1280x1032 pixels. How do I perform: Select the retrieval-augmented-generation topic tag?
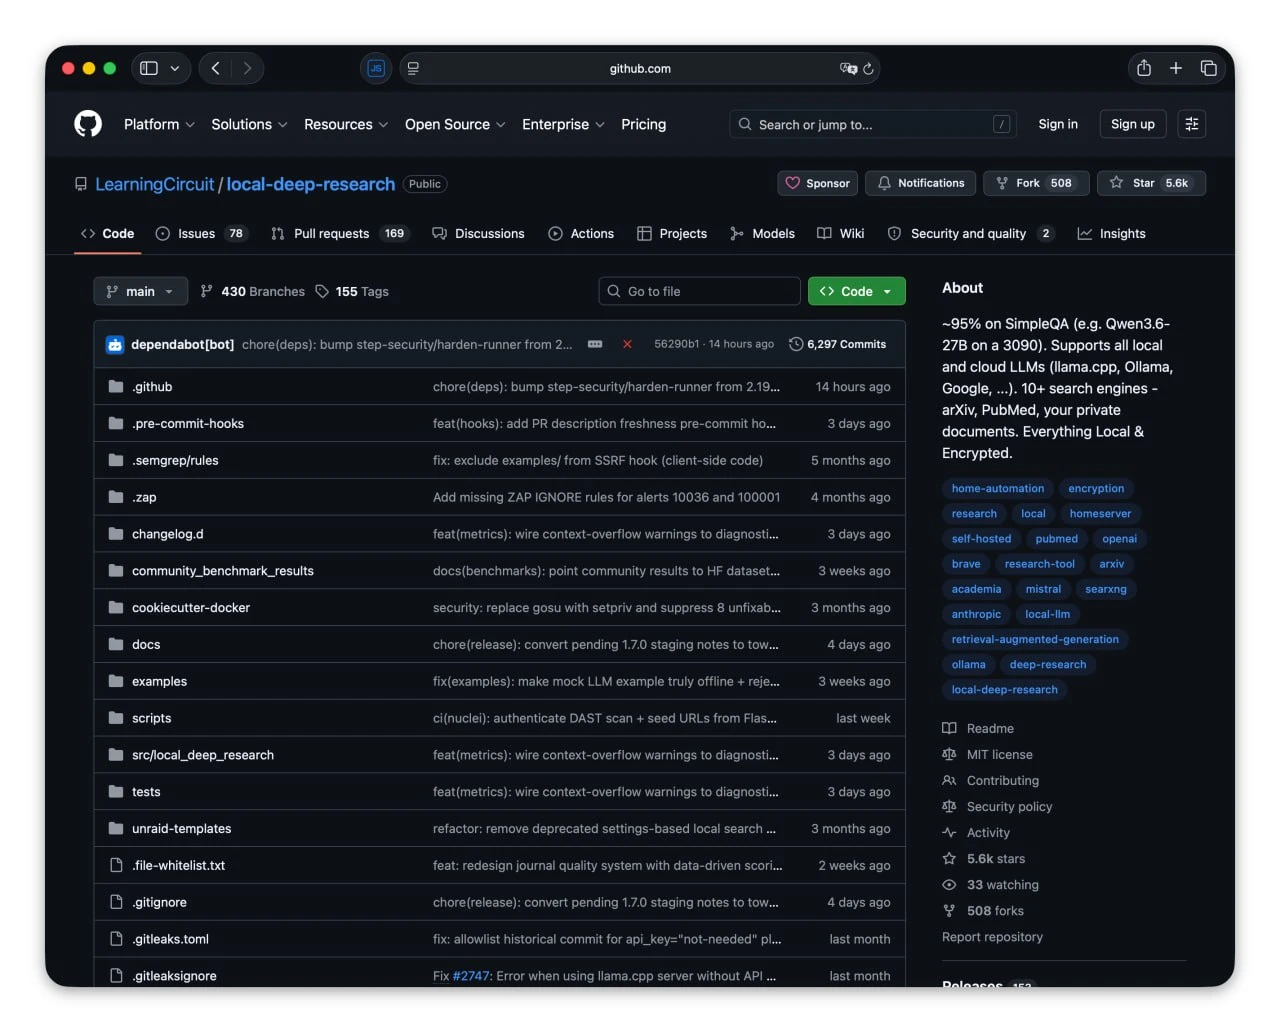coord(1035,639)
